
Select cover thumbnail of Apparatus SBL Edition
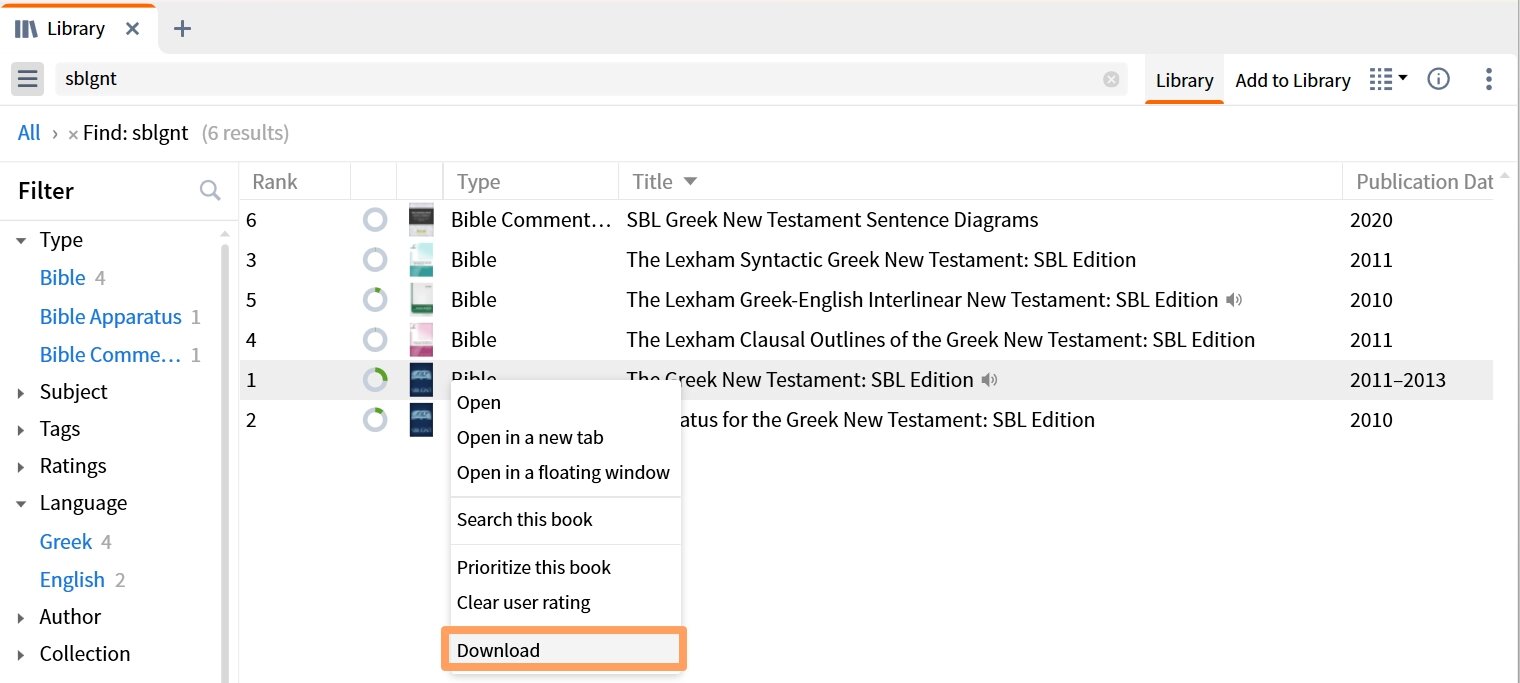(x=421, y=420)
